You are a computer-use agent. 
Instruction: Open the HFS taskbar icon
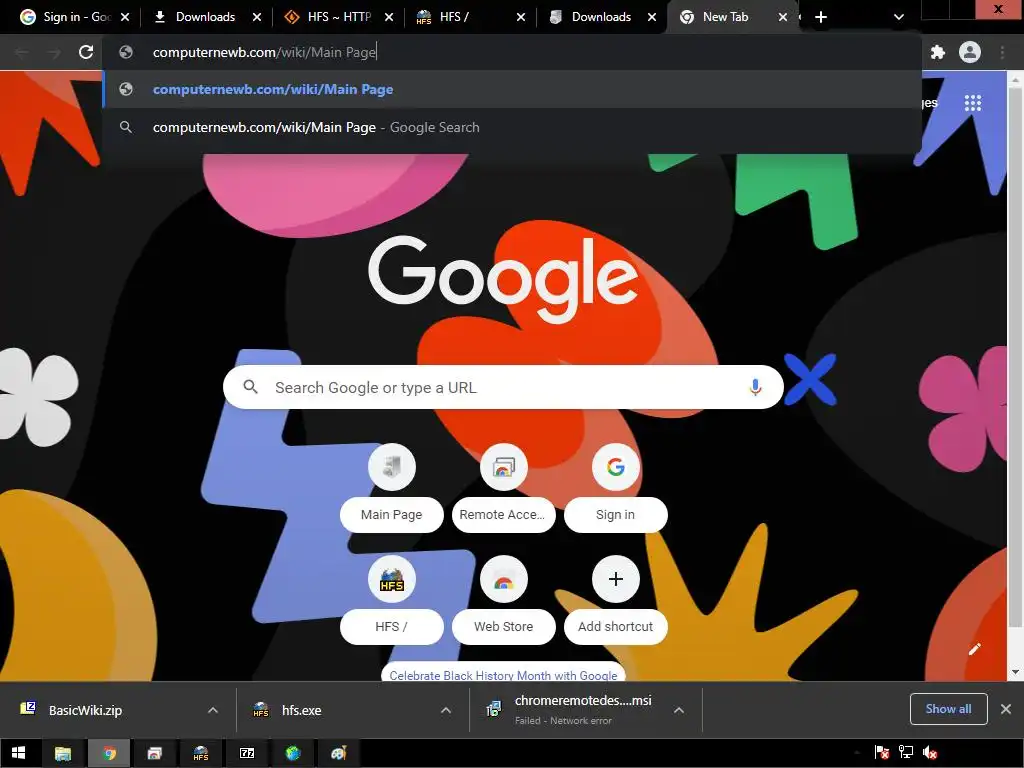[200, 753]
